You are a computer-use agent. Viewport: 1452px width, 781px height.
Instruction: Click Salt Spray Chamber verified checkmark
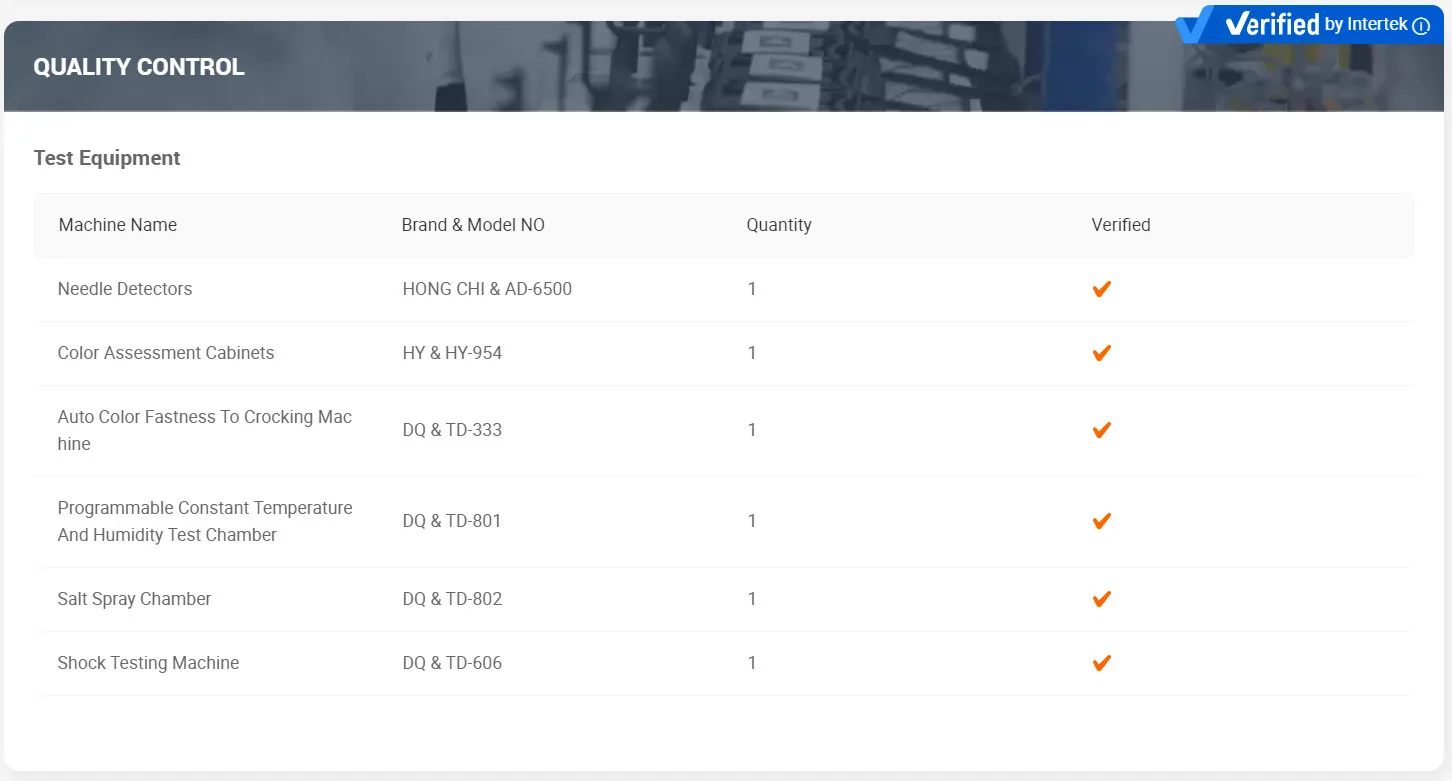[1102, 599]
